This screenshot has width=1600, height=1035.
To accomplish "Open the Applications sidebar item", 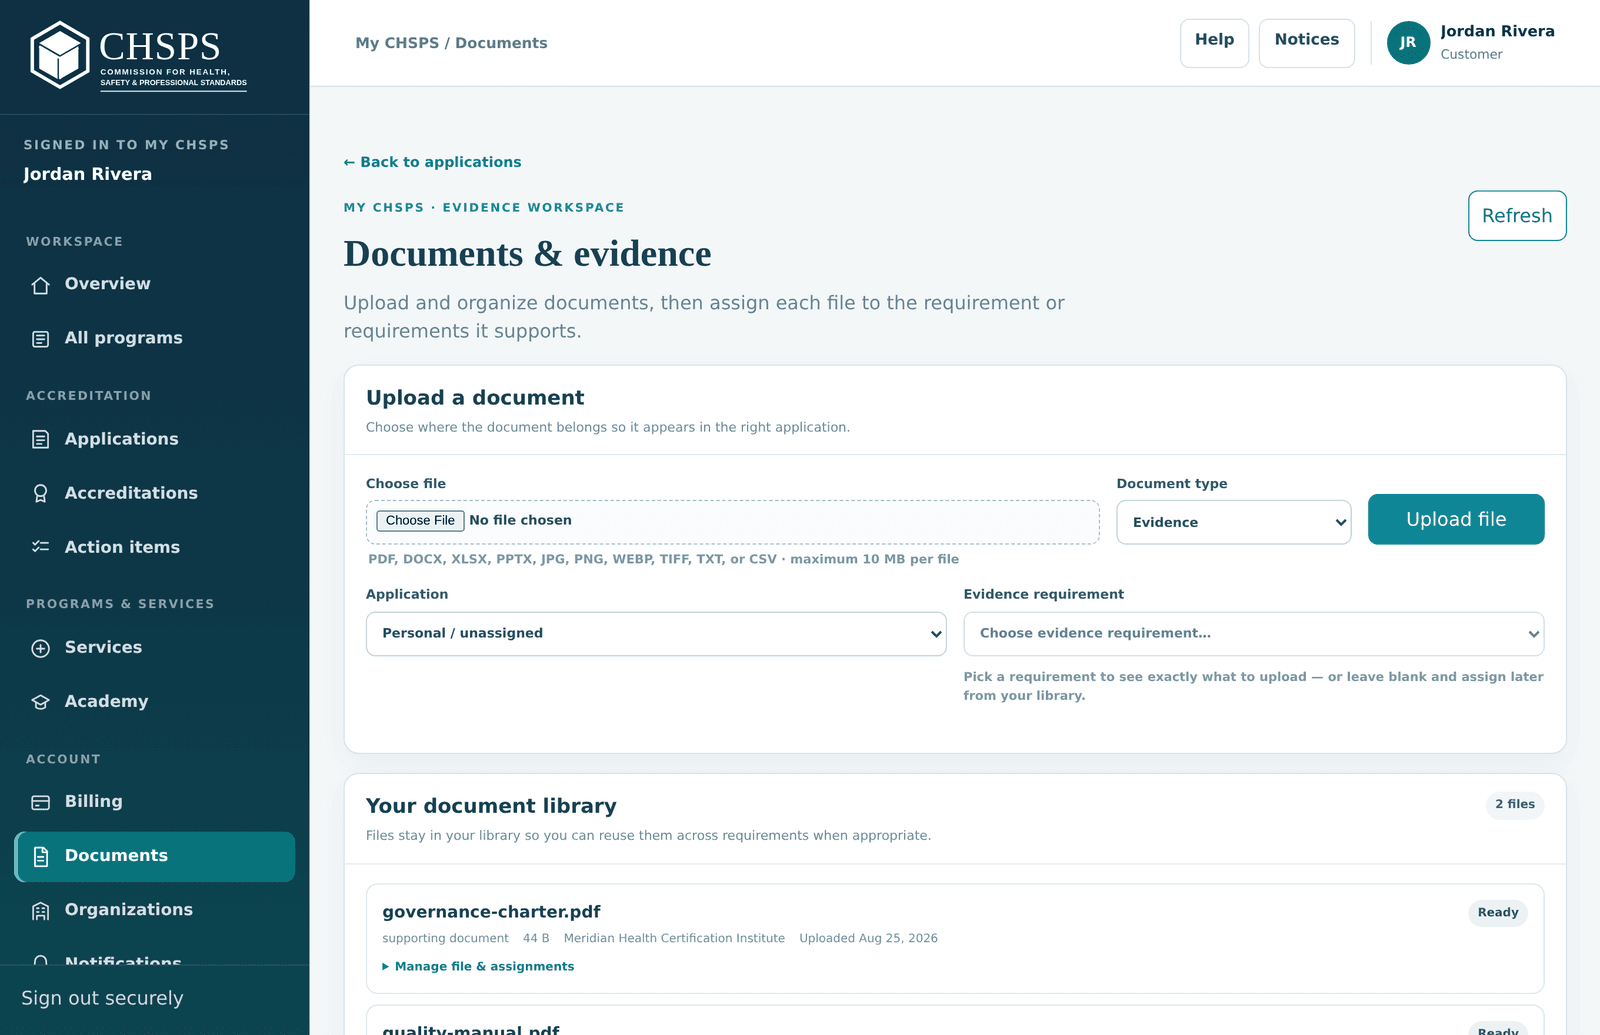I will coord(155,439).
